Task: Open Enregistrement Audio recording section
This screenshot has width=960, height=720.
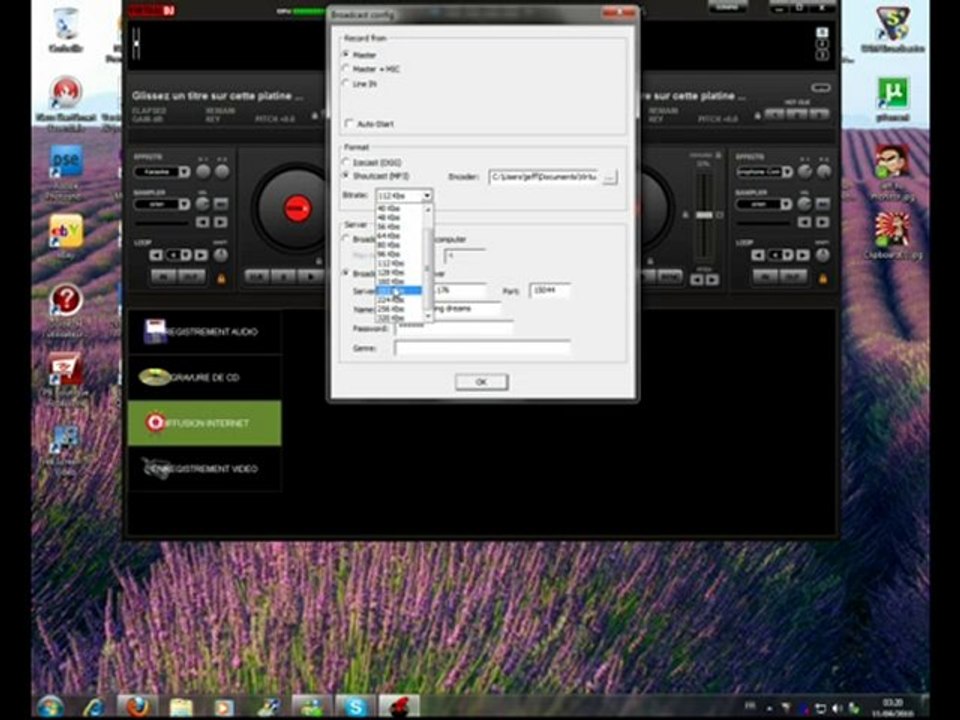Action: click(x=204, y=332)
